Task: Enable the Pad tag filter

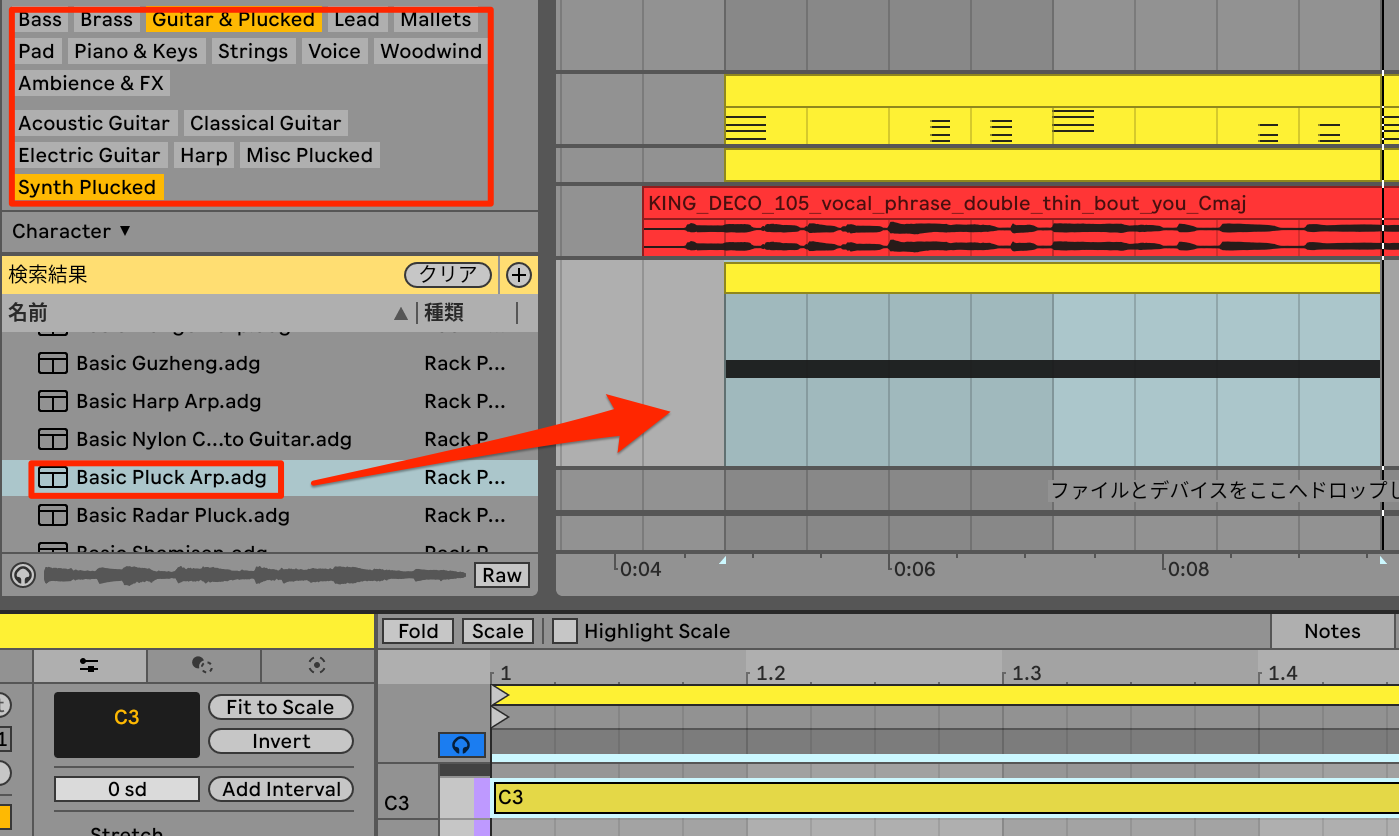Action: point(37,51)
